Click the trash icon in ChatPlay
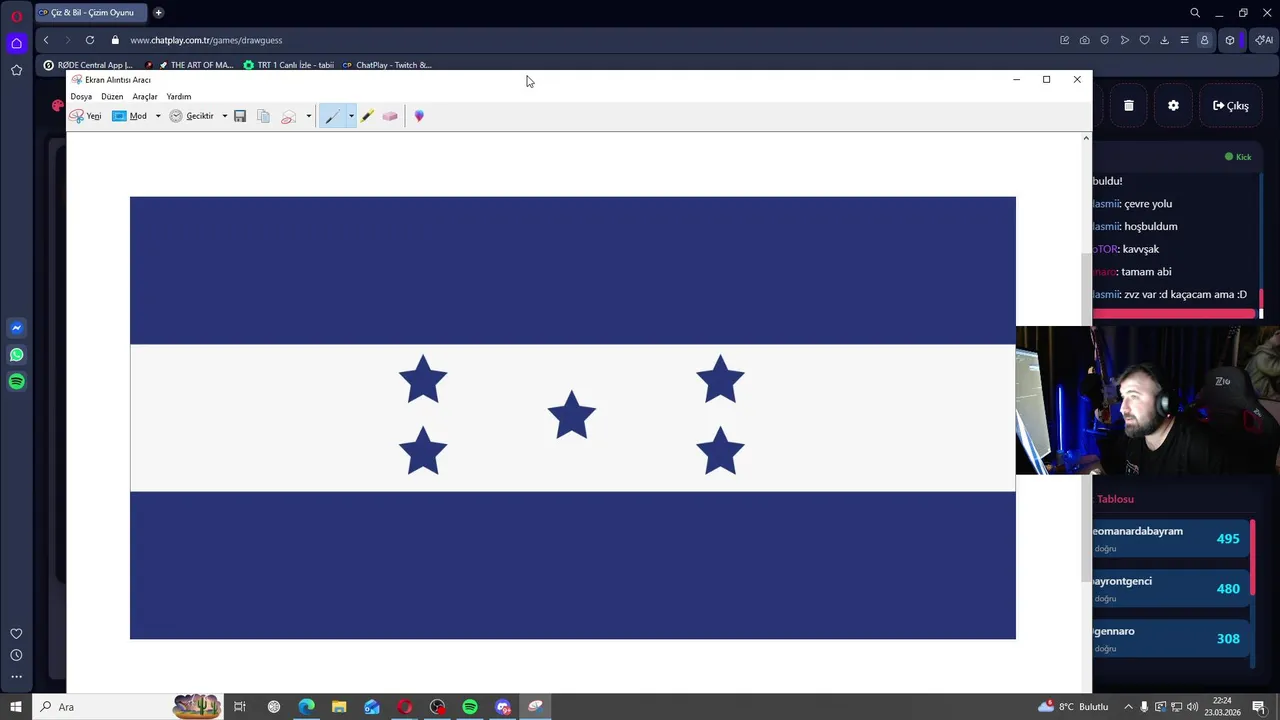The image size is (1280, 720). point(1128,105)
